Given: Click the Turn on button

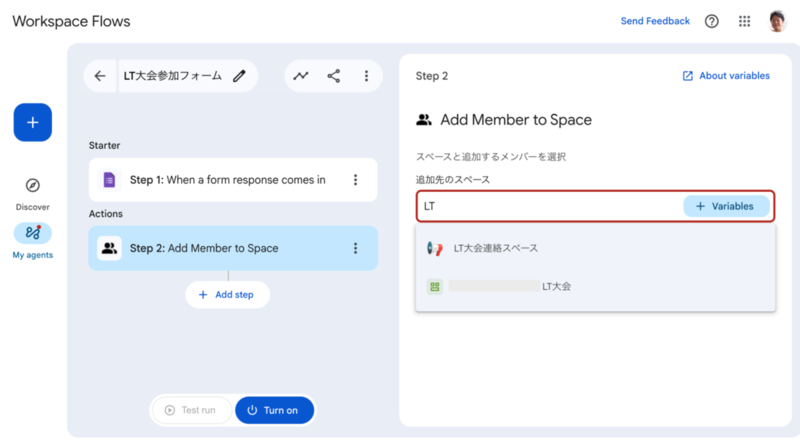Looking at the screenshot, I should click(x=274, y=410).
